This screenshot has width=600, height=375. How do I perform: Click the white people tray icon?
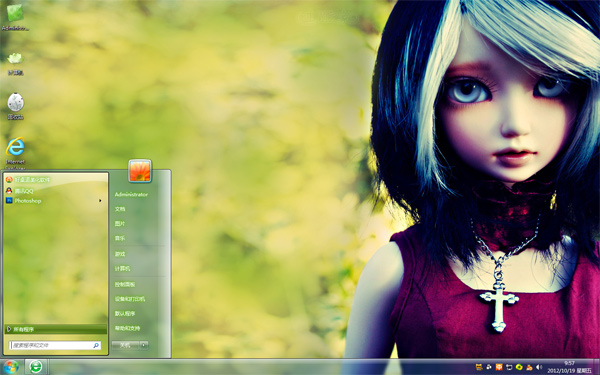click(489, 367)
